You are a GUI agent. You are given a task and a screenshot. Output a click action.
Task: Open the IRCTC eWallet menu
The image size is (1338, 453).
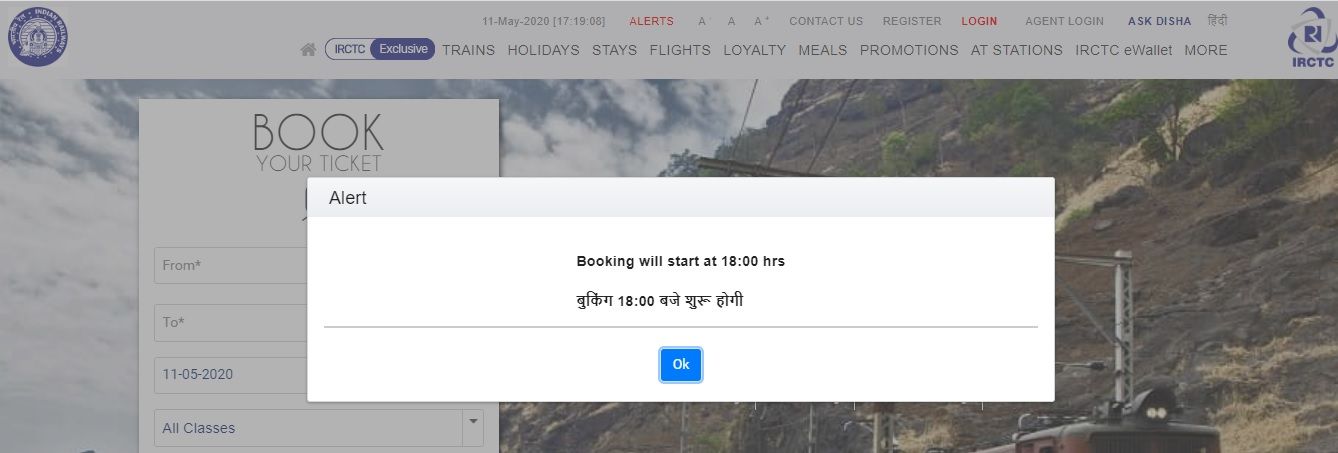[1123, 50]
